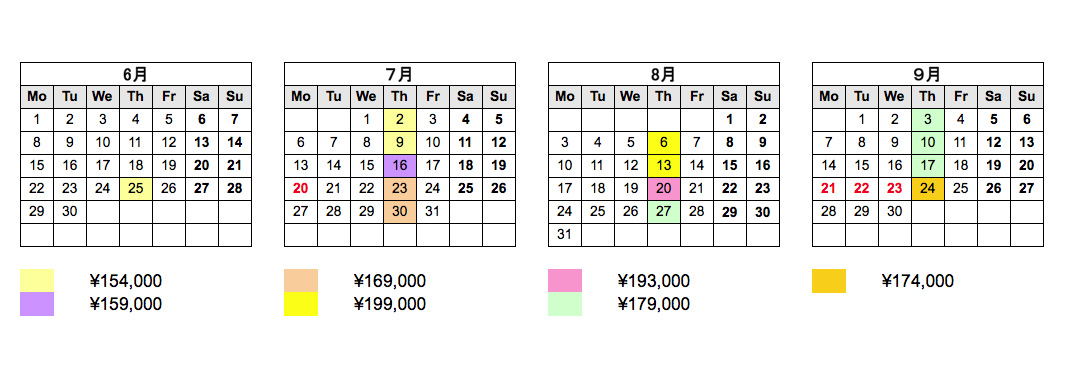The height and width of the screenshot is (378, 1082).
Task: Click the ¥169,000 orange legend swatch
Action: click(301, 281)
